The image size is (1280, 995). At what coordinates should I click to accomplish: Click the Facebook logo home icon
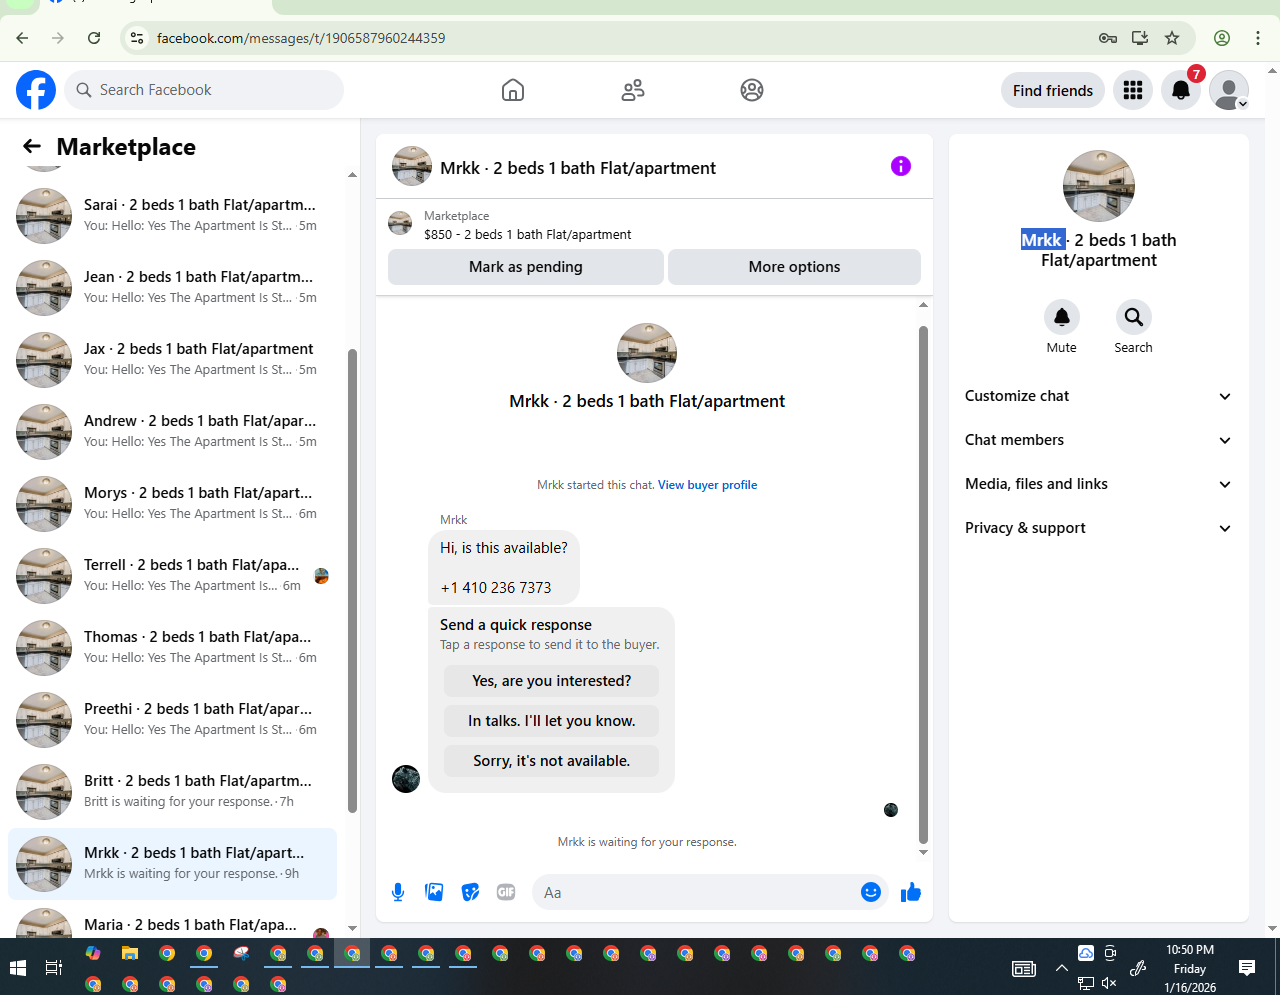point(36,90)
